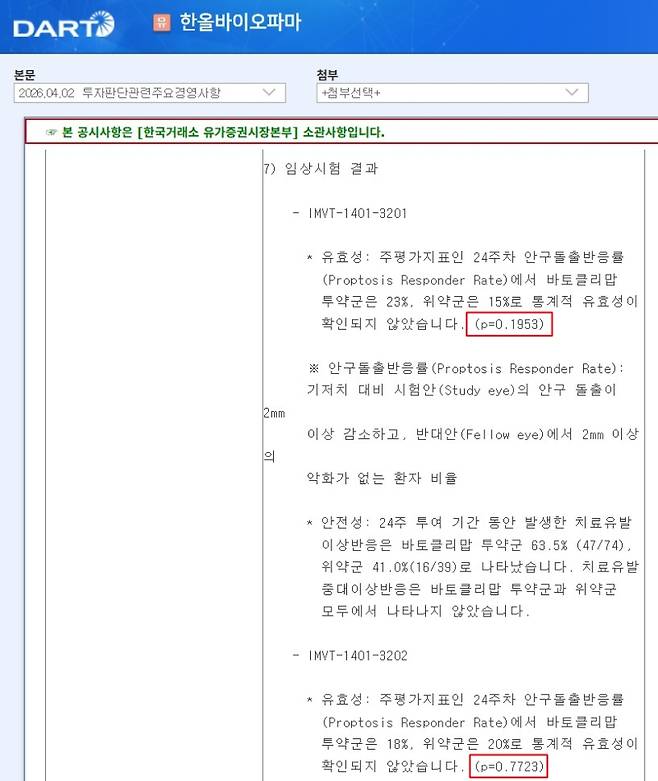Click the 모두에서 나타나지 않았습니다 line
658x781 pixels.
(x=425, y=611)
